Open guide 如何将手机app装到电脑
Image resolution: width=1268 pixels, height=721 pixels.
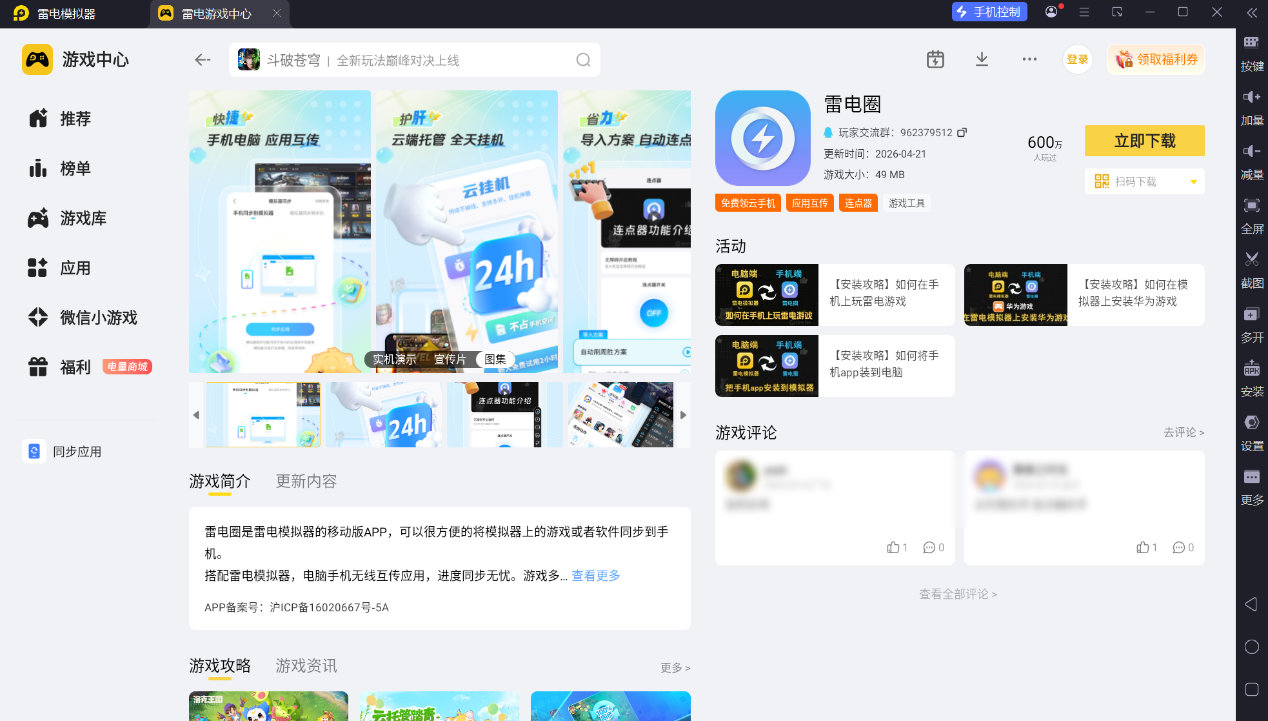[x=835, y=366]
